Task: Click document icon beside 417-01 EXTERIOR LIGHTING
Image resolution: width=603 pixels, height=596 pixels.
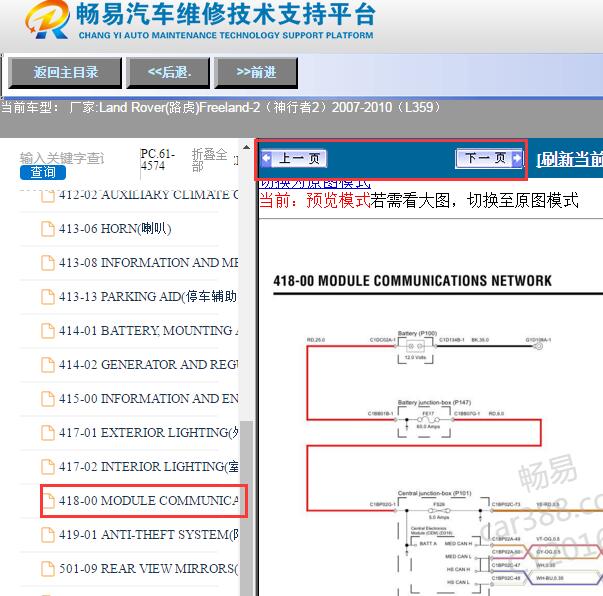Action: pyautogui.click(x=48, y=433)
